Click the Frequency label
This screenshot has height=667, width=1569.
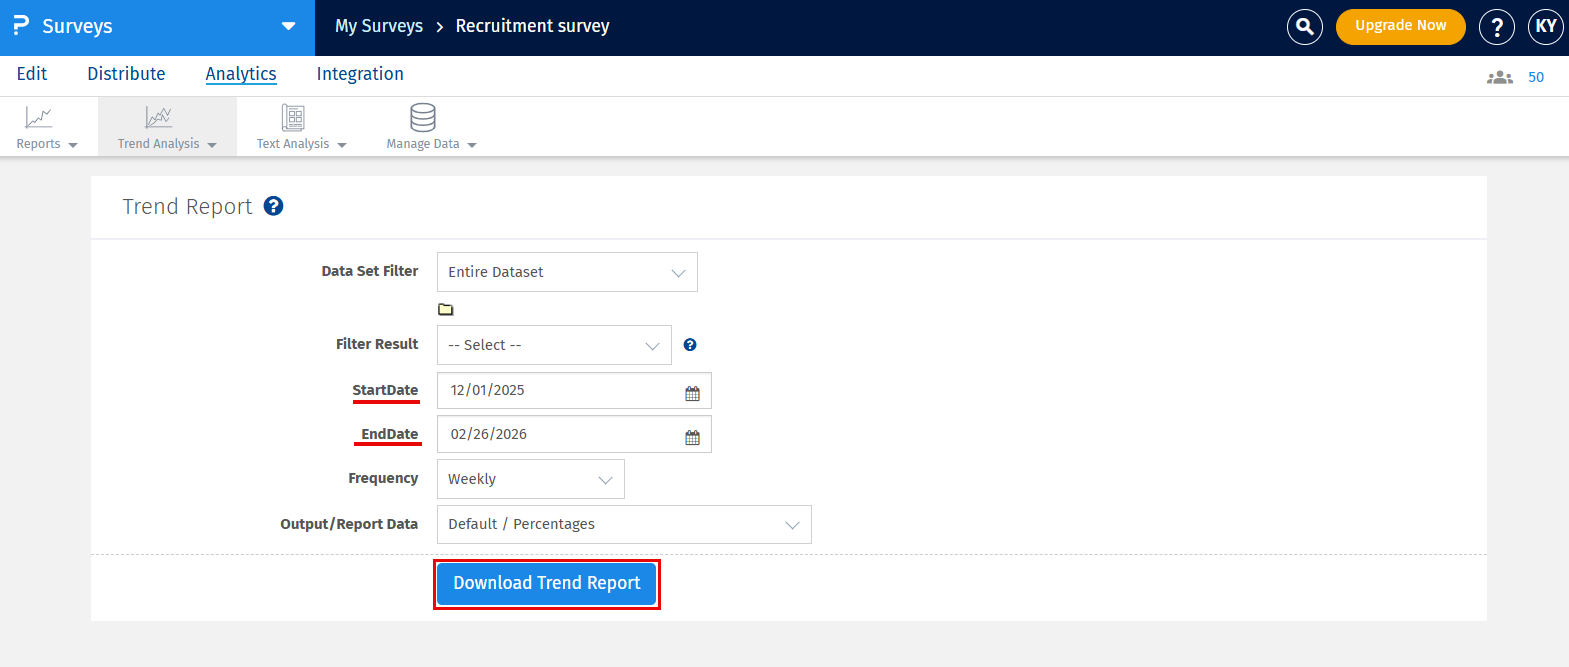pyautogui.click(x=383, y=478)
